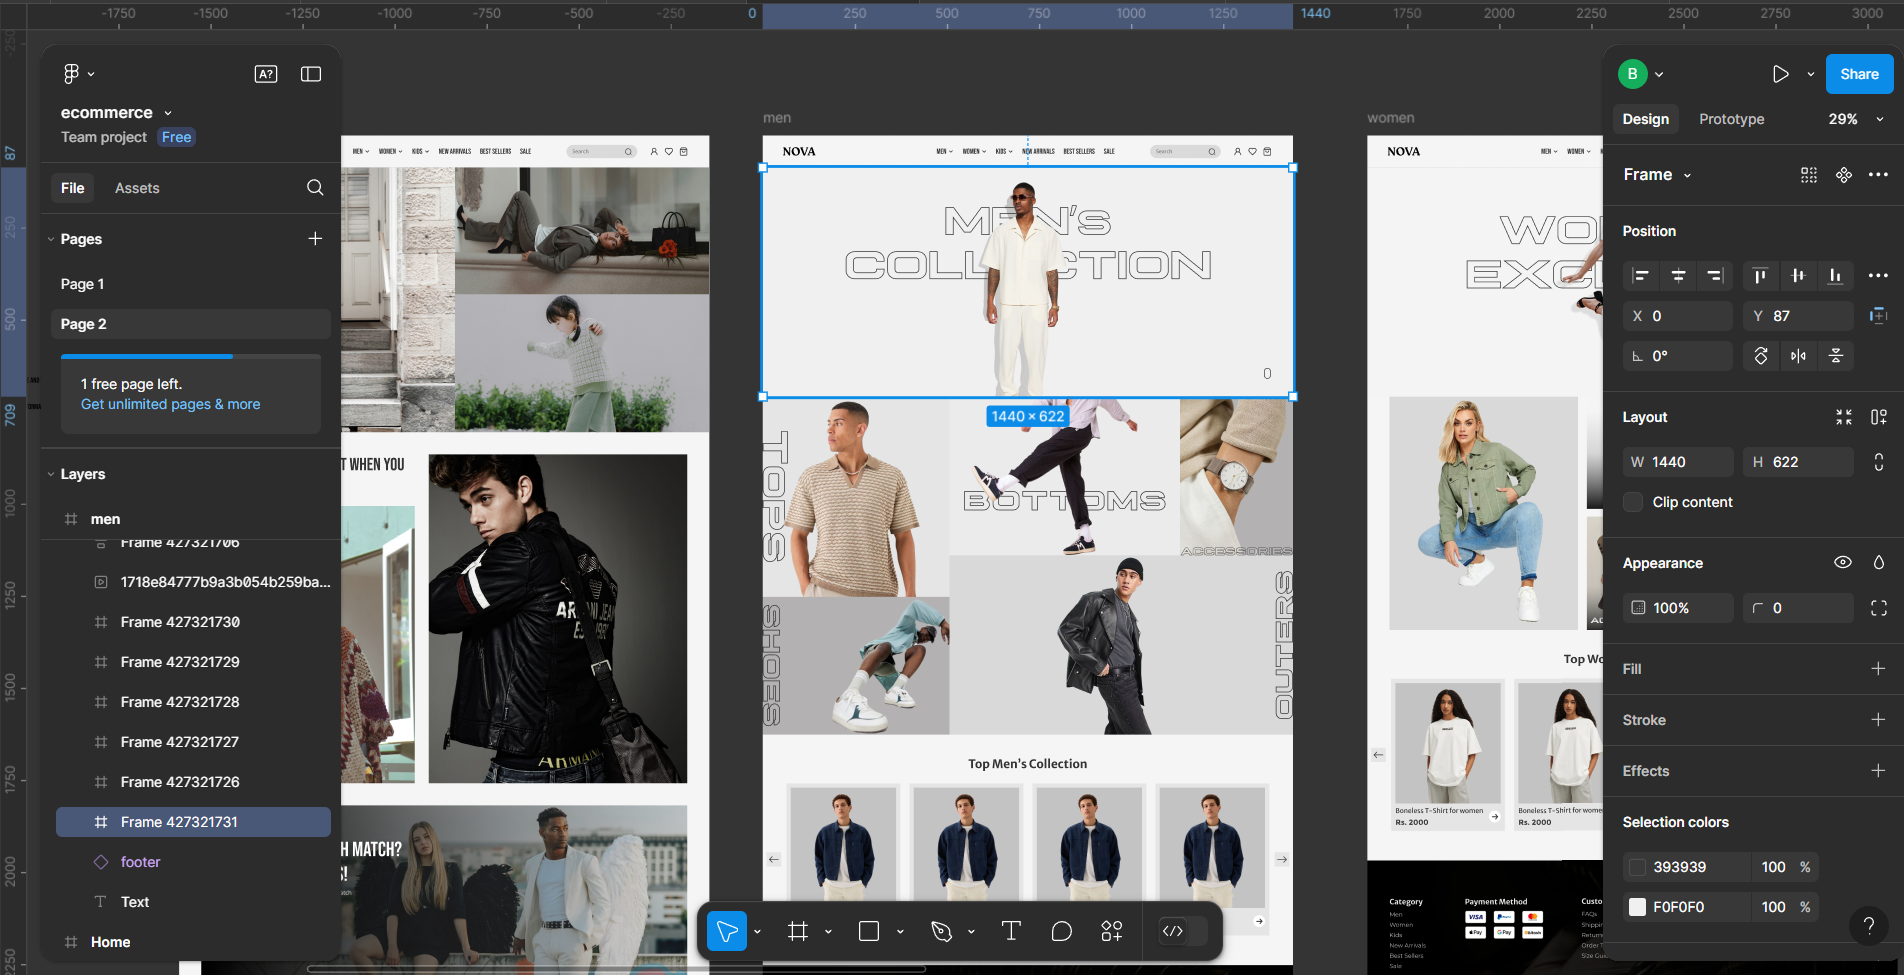
Task: Click the Share button
Action: click(1859, 73)
